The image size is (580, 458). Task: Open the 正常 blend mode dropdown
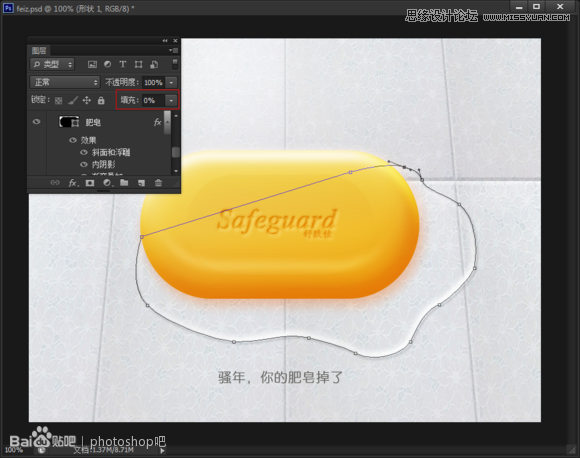(65, 82)
